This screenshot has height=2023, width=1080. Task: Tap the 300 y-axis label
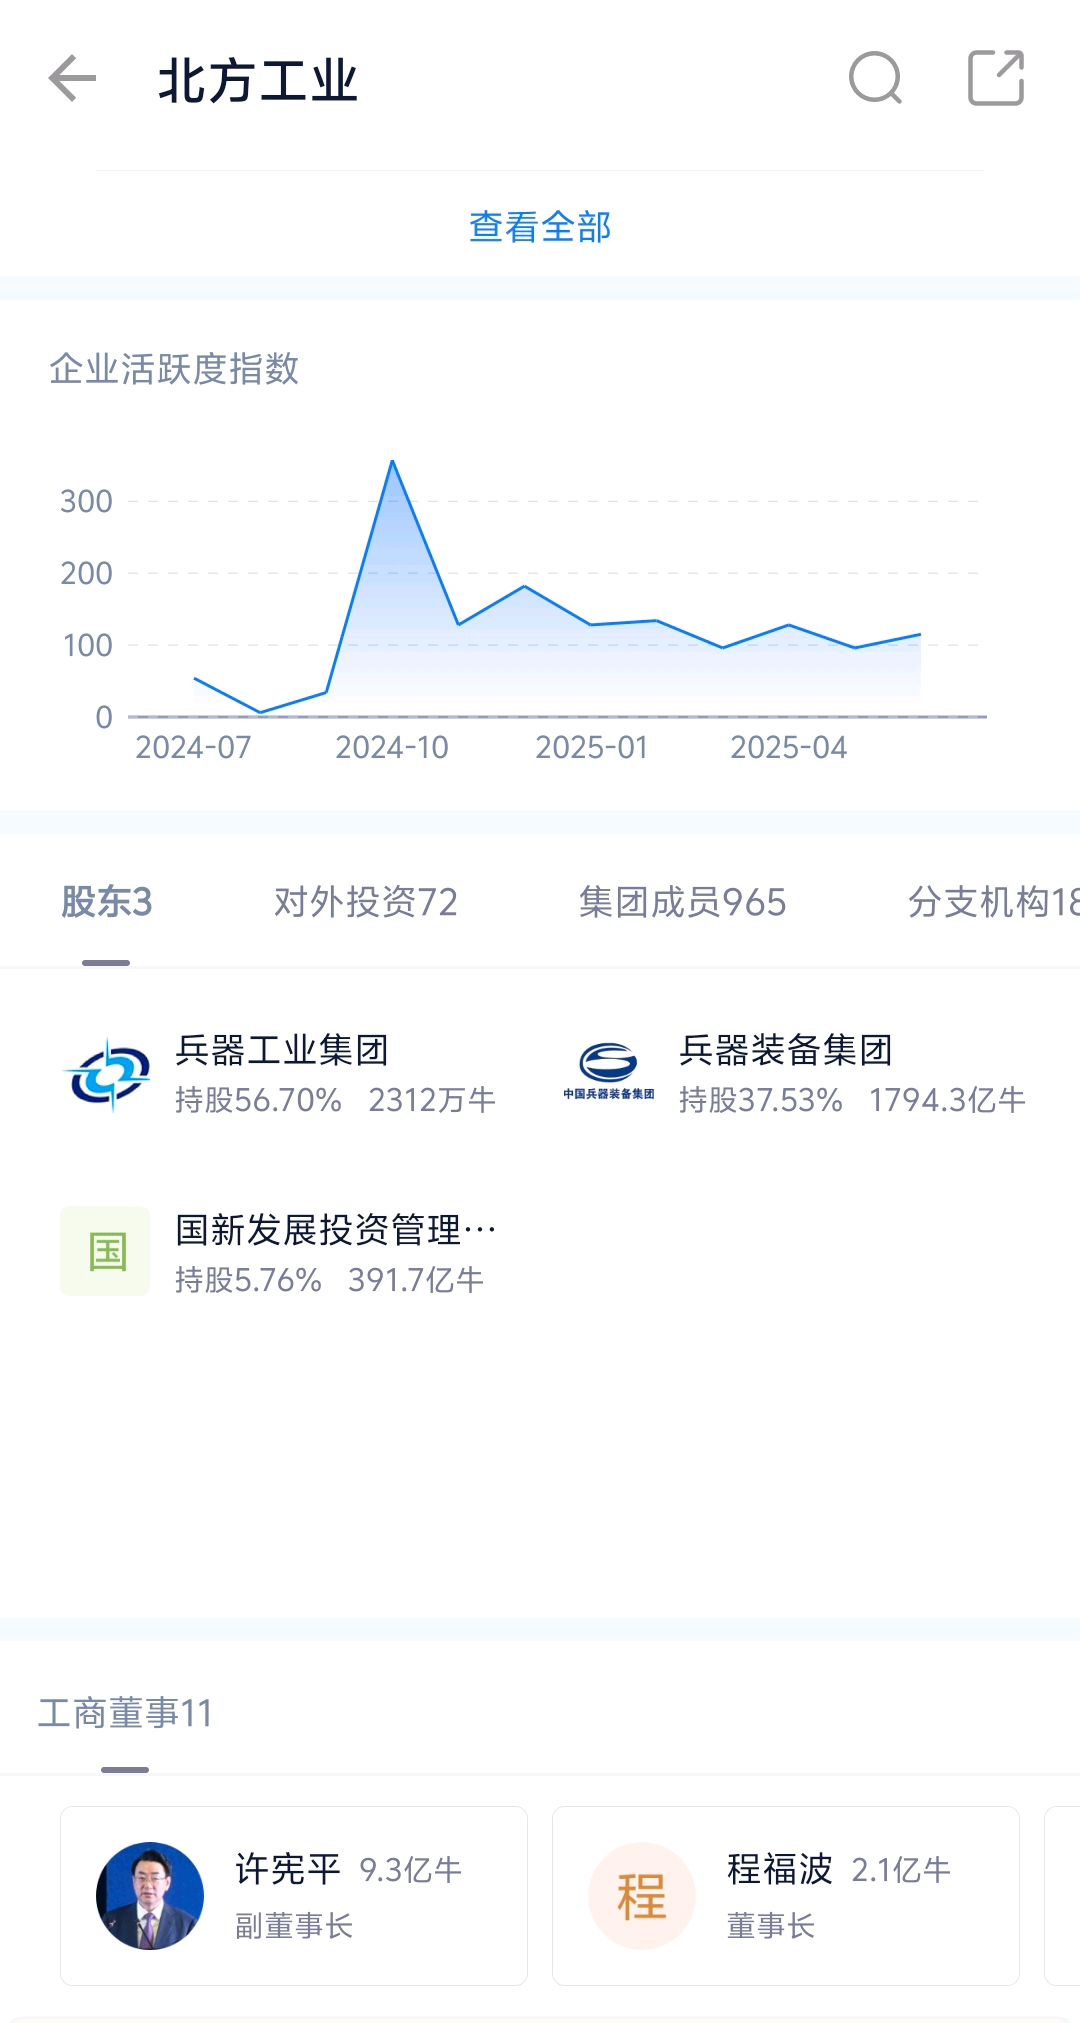click(x=86, y=501)
